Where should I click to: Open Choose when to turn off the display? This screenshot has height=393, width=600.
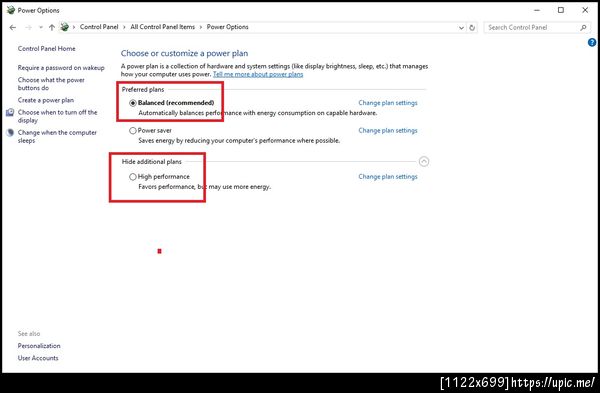pyautogui.click(x=57, y=116)
